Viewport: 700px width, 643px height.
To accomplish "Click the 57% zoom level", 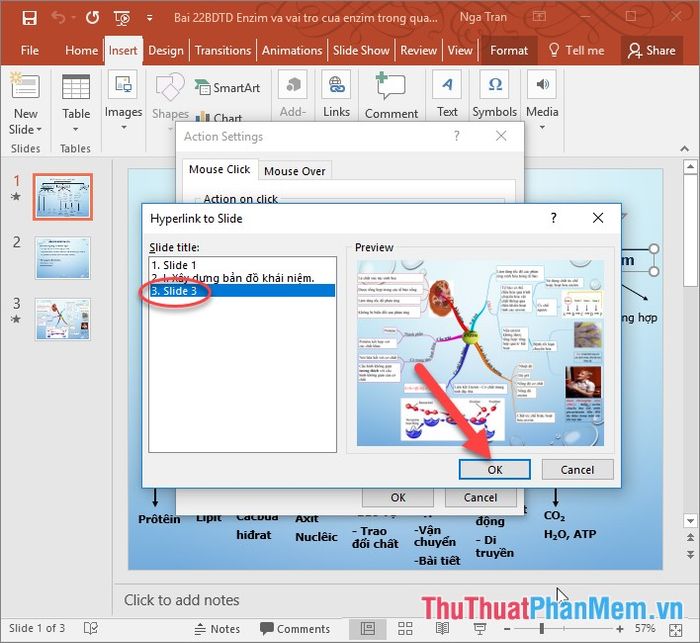I will click(645, 629).
